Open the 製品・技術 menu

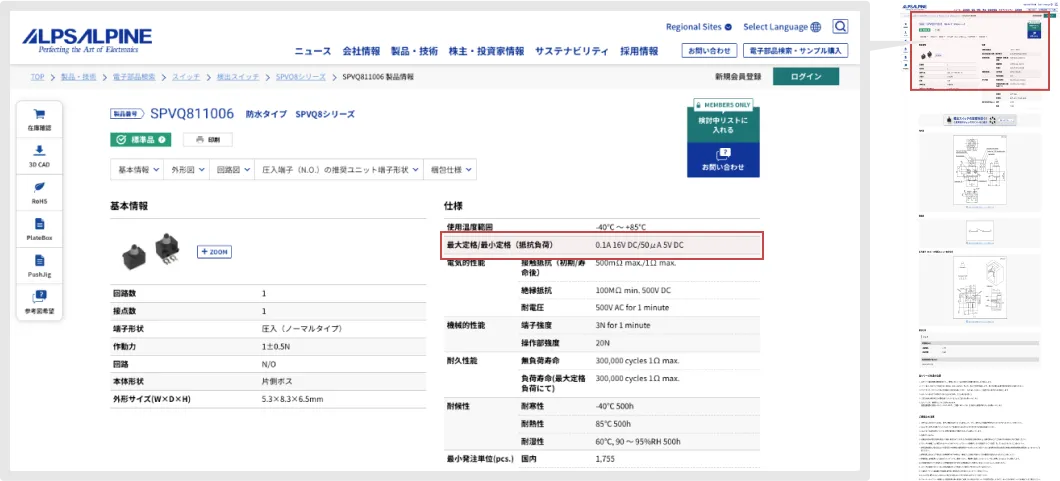pyautogui.click(x=414, y=51)
